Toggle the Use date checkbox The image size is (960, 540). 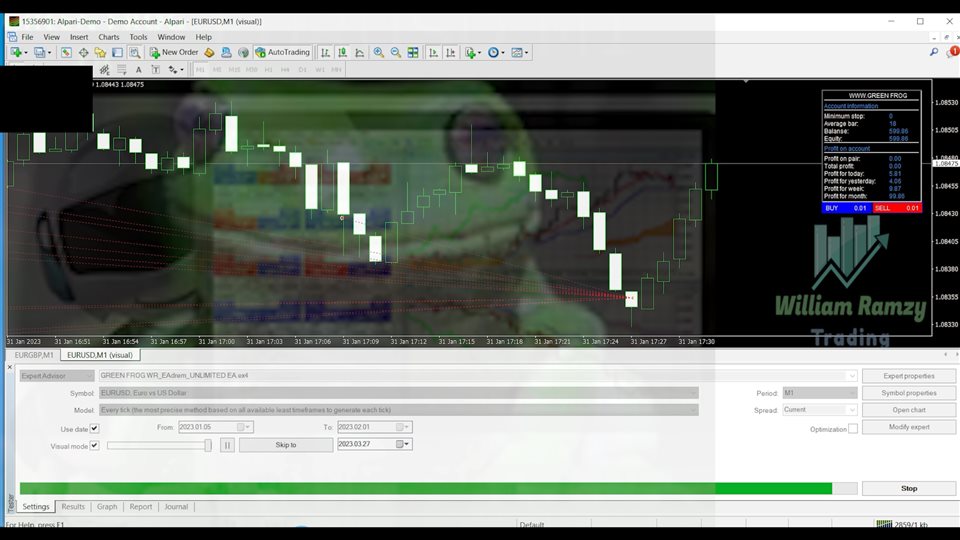(x=94, y=429)
